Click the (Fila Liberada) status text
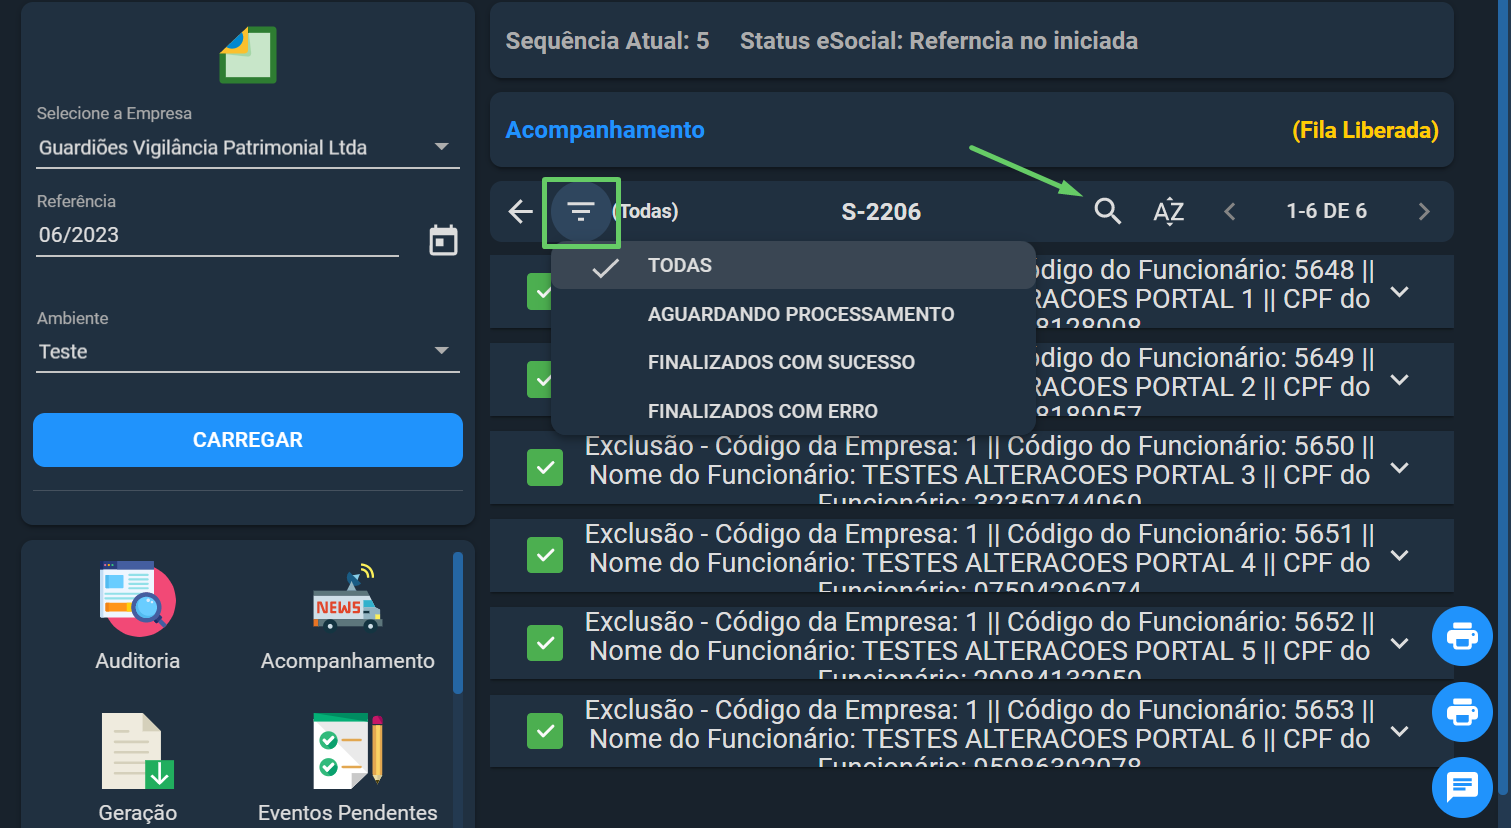This screenshot has width=1511, height=828. [x=1365, y=131]
